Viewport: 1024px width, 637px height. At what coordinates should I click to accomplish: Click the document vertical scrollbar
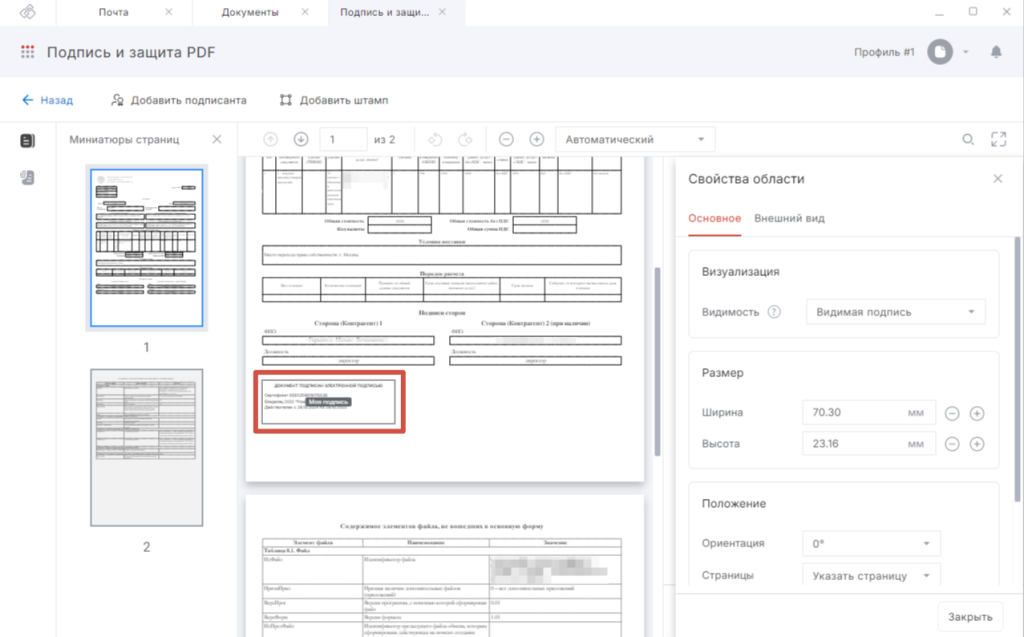click(x=657, y=361)
